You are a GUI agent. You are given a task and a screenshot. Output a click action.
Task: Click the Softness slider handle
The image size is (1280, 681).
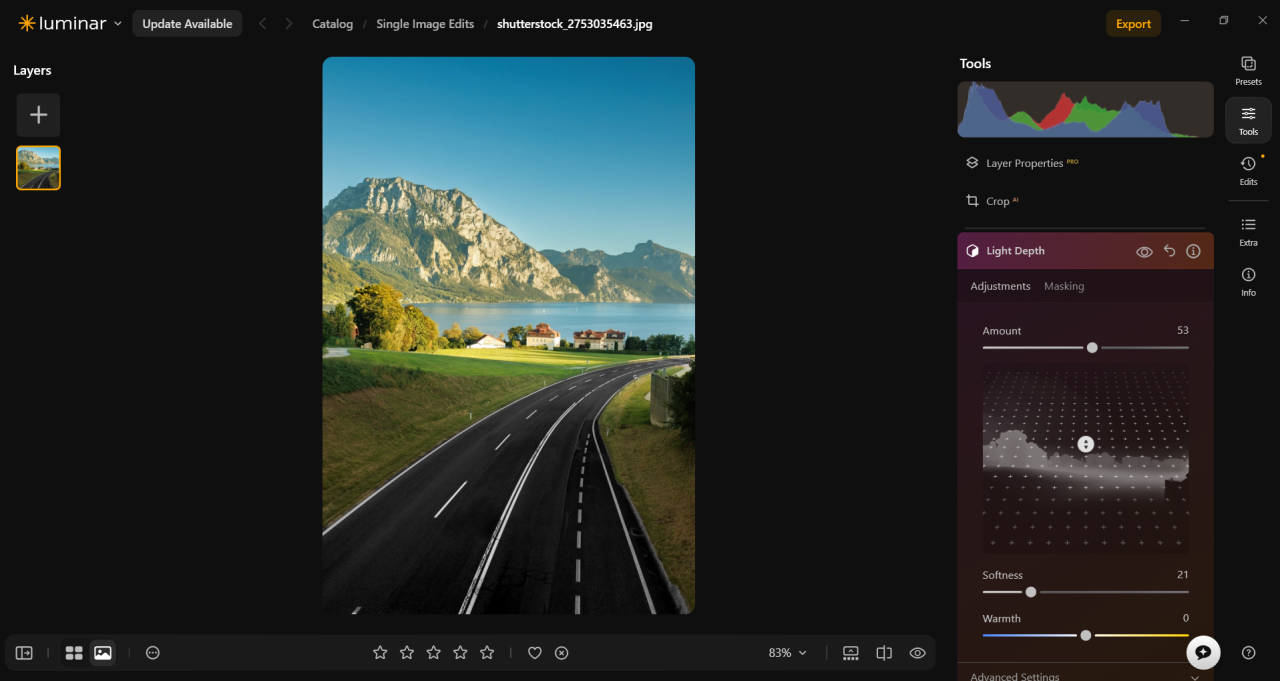1031,592
